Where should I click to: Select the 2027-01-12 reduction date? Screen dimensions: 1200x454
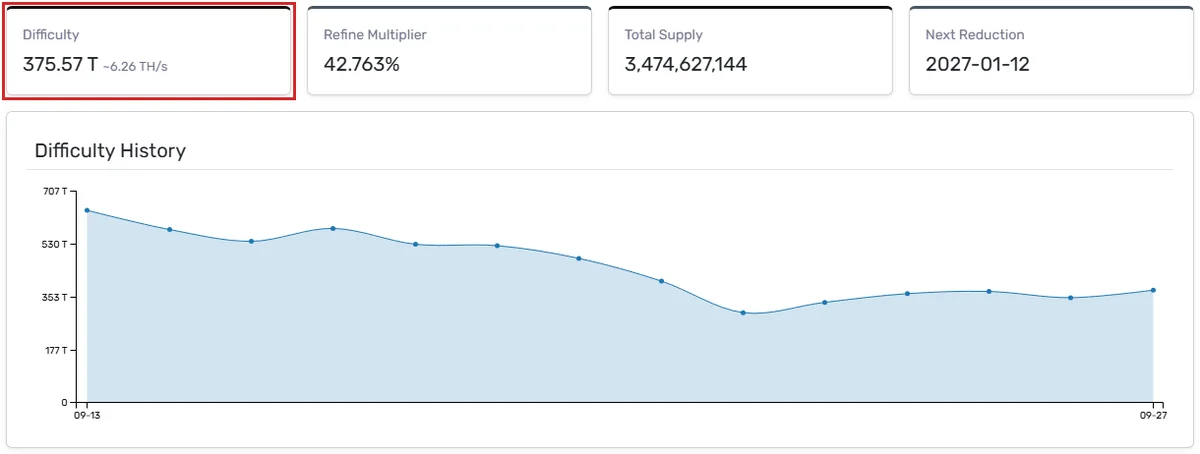(978, 65)
